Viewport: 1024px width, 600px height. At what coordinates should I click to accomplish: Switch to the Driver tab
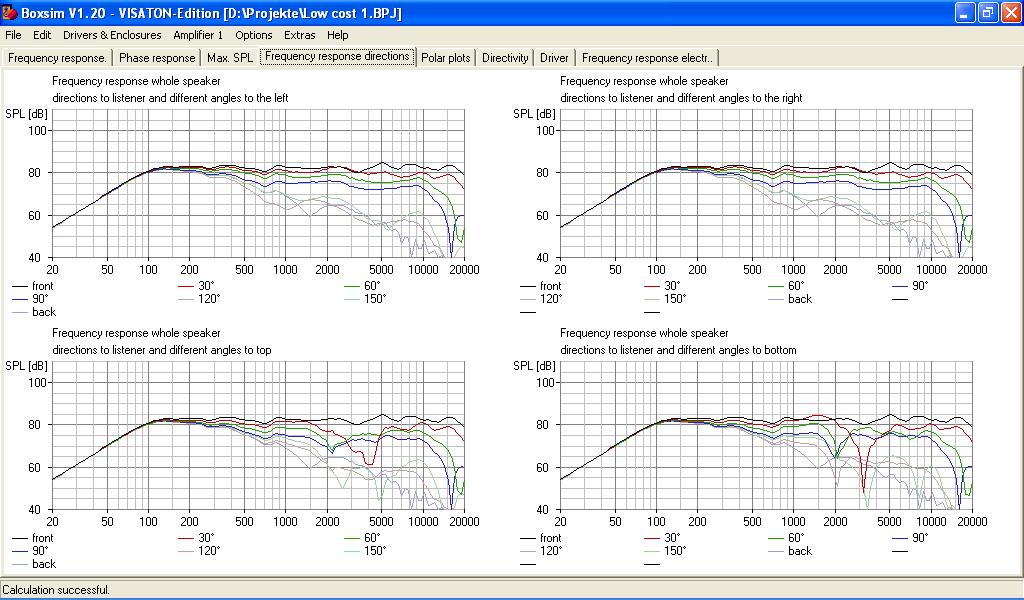point(554,58)
